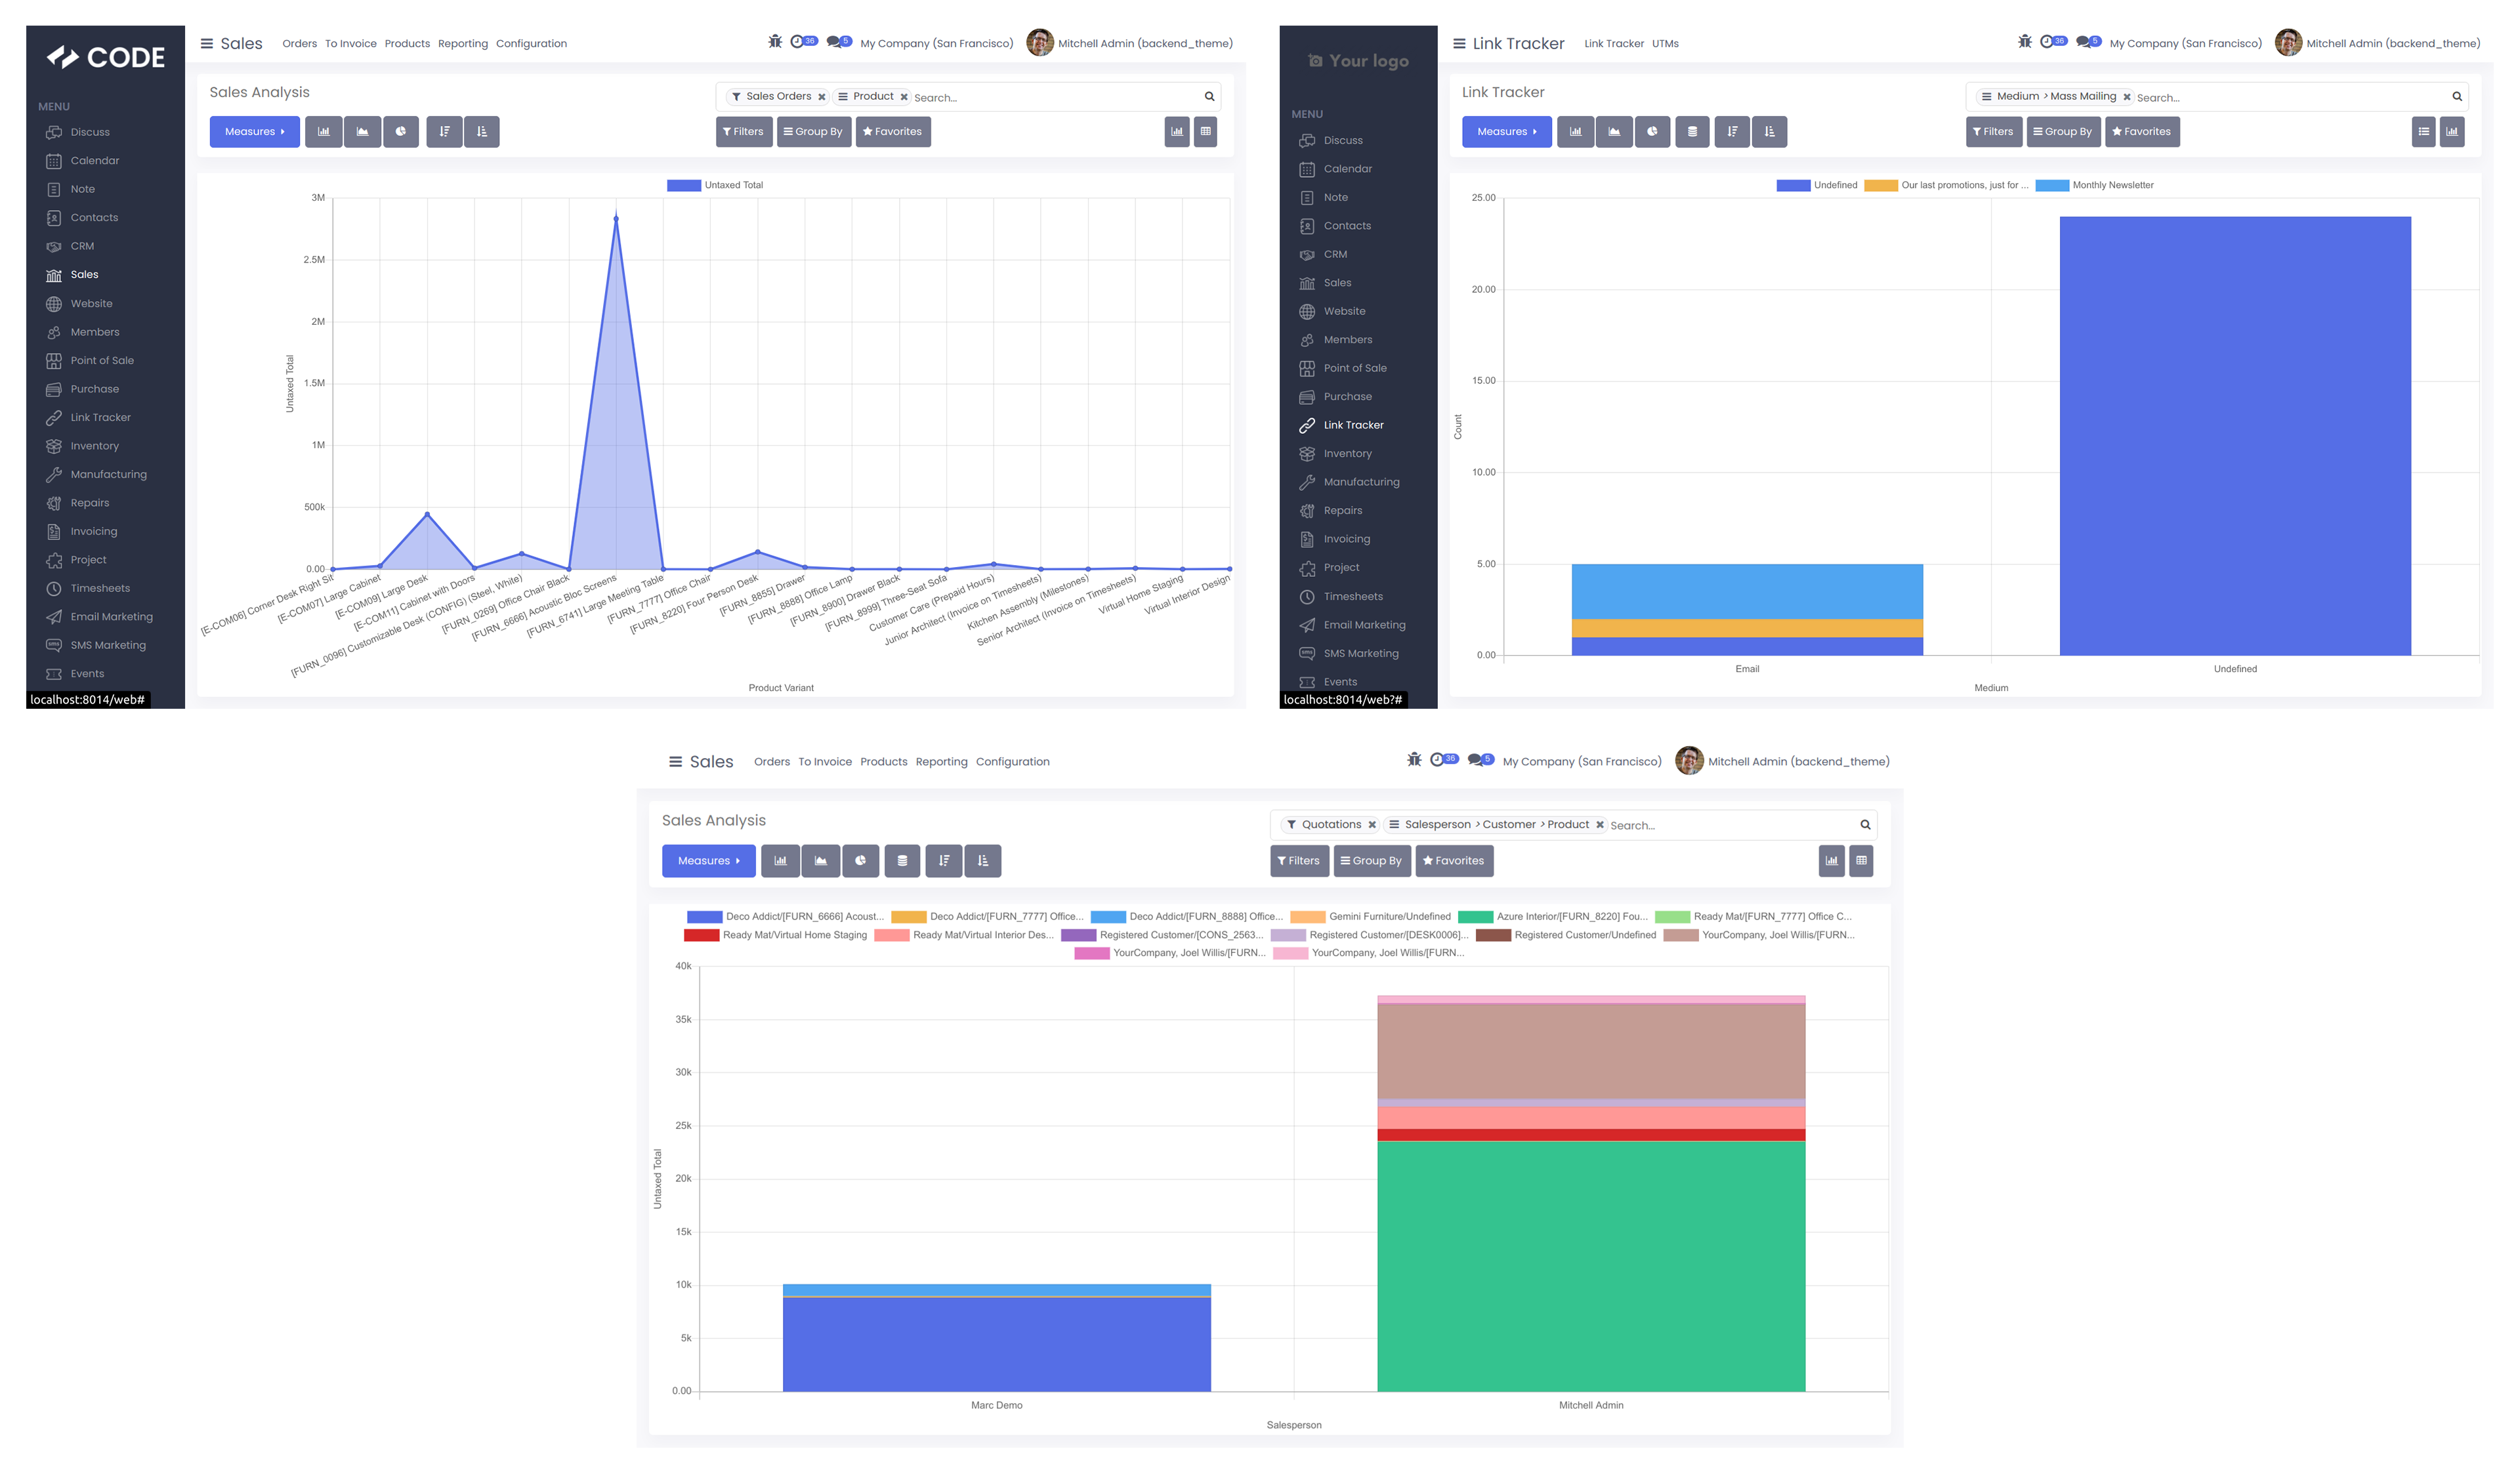The image size is (2520, 1476).
Task: Click descending sort icon in Link Tracker toolbar
Action: tap(1732, 132)
